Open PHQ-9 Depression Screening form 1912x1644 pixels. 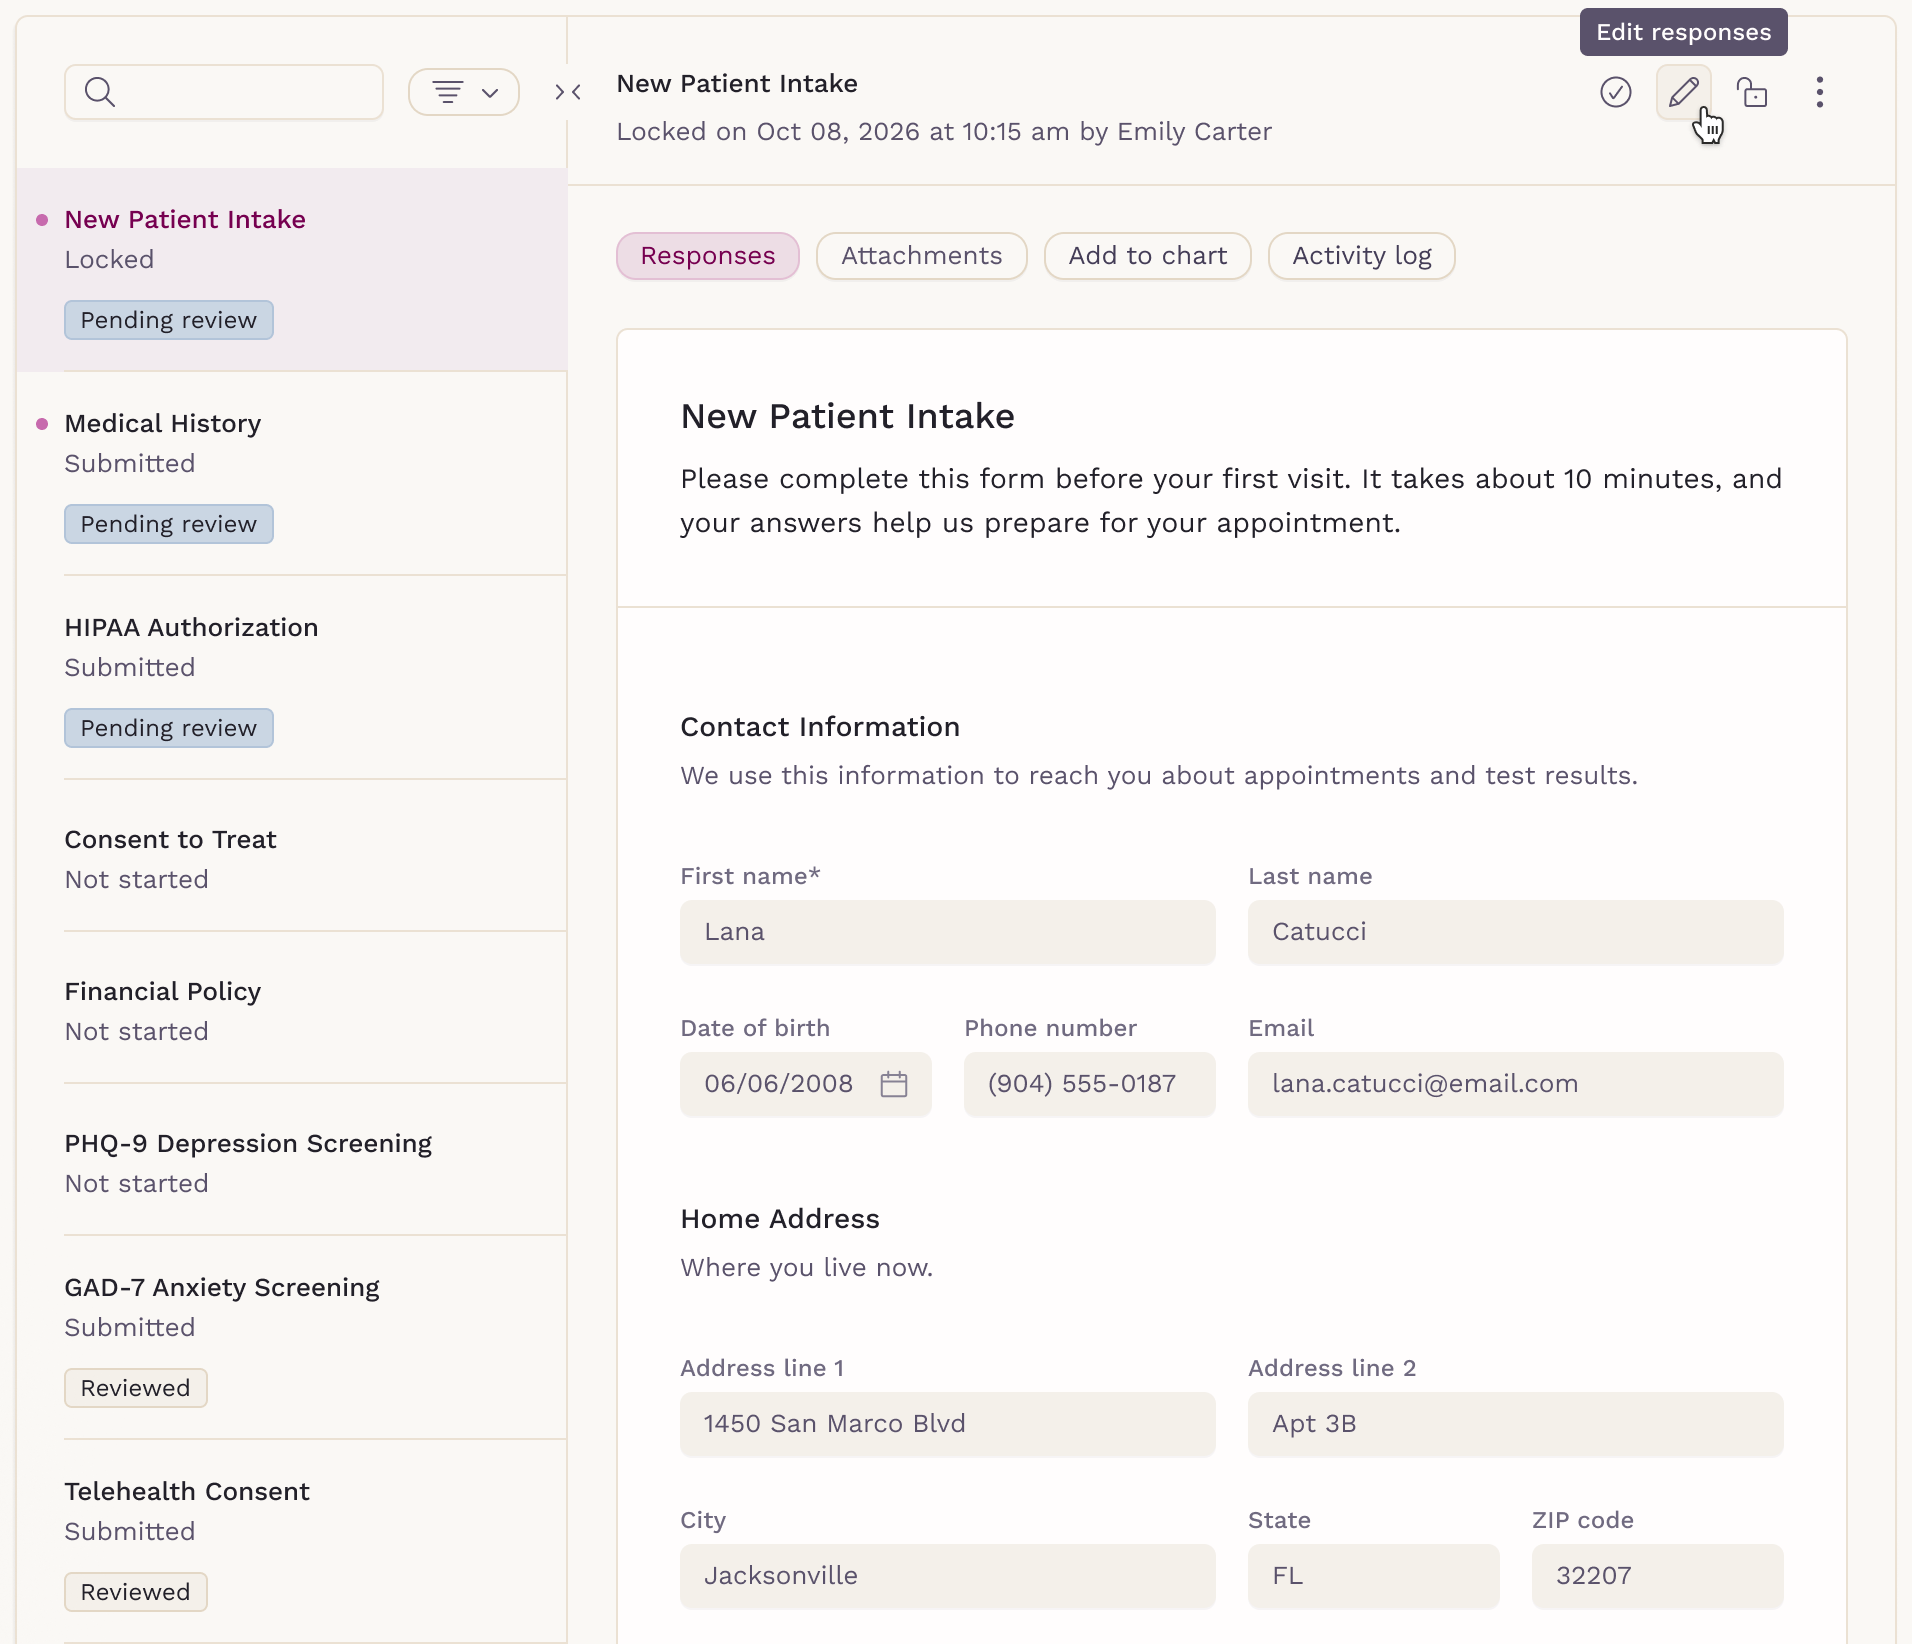(292, 1160)
